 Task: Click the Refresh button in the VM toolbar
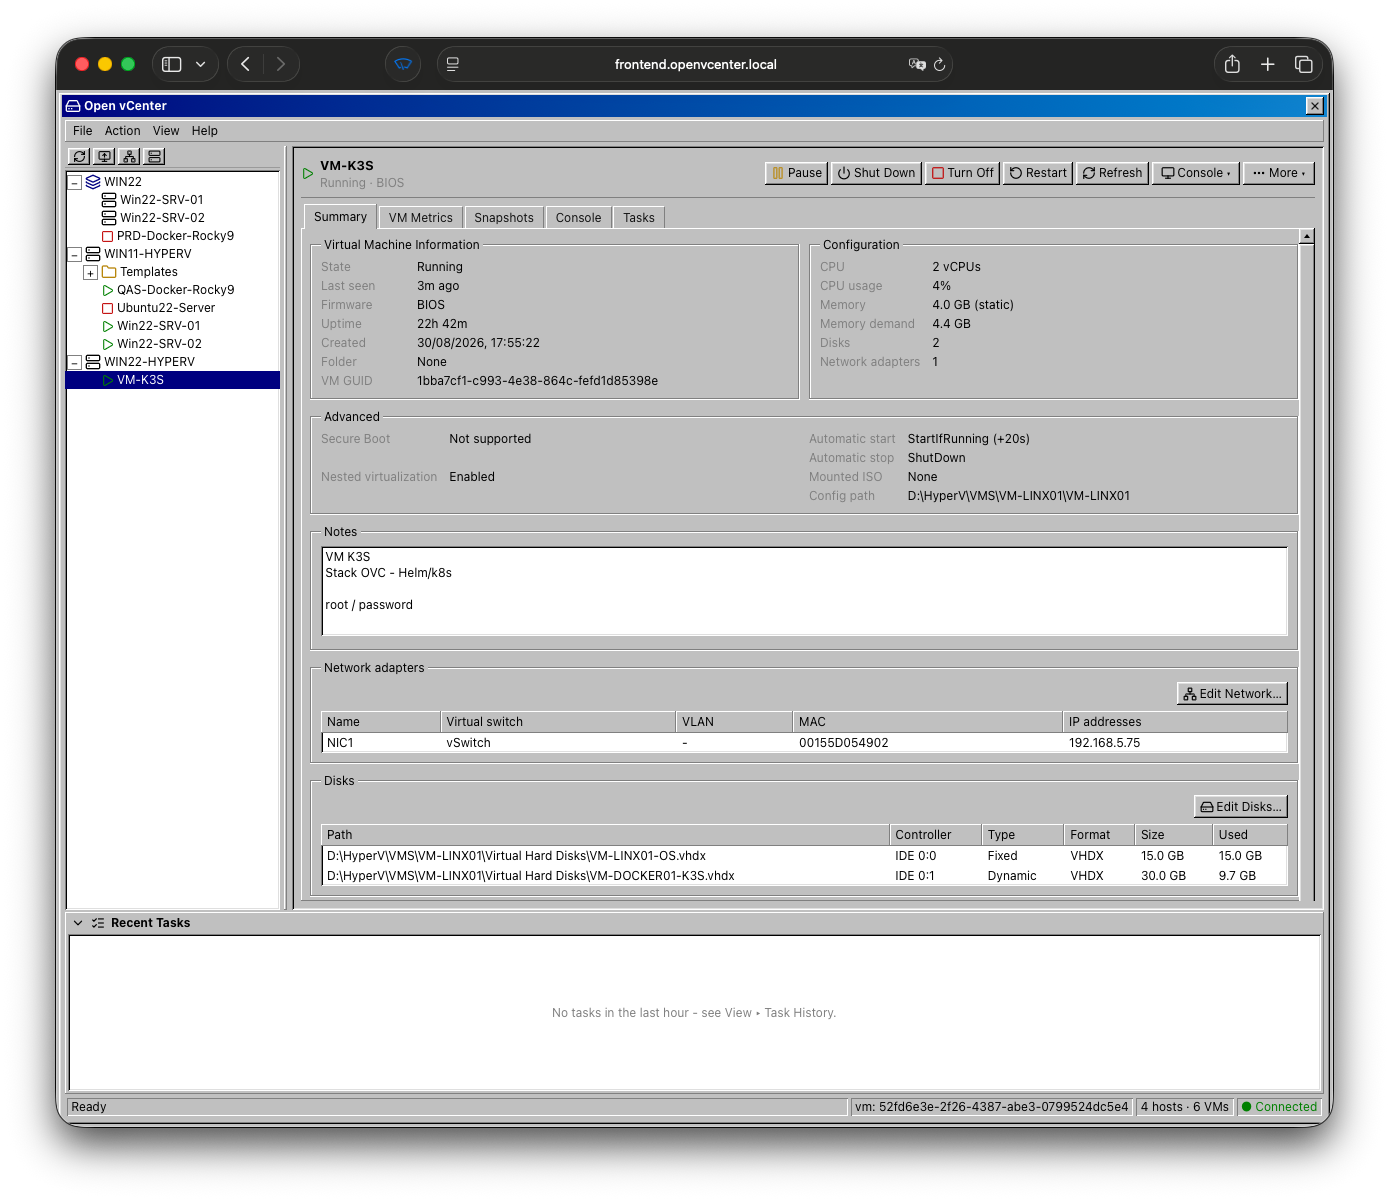tap(1112, 173)
